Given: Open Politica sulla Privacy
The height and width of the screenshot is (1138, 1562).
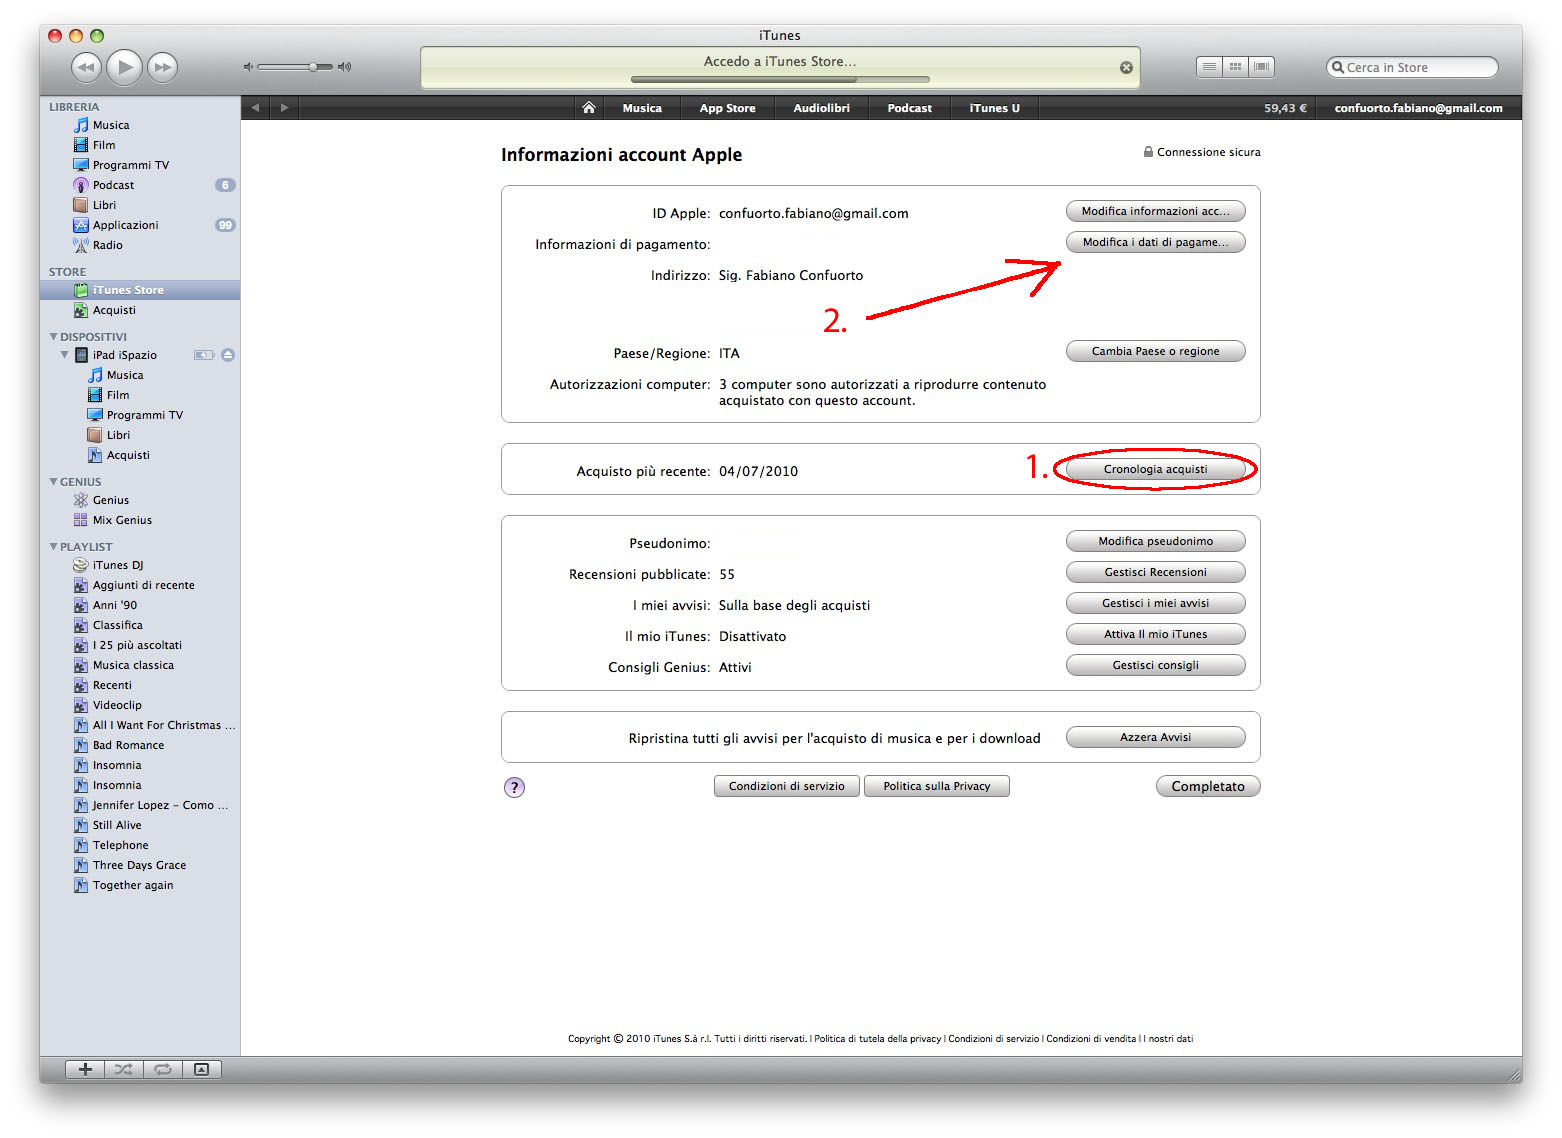Looking at the screenshot, I should (x=937, y=786).
